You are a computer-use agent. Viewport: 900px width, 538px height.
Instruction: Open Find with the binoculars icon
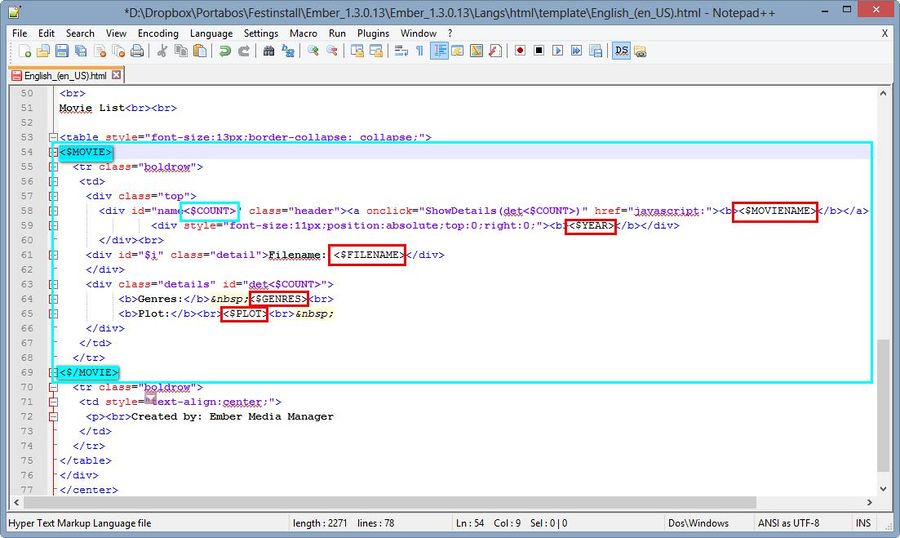tap(269, 51)
